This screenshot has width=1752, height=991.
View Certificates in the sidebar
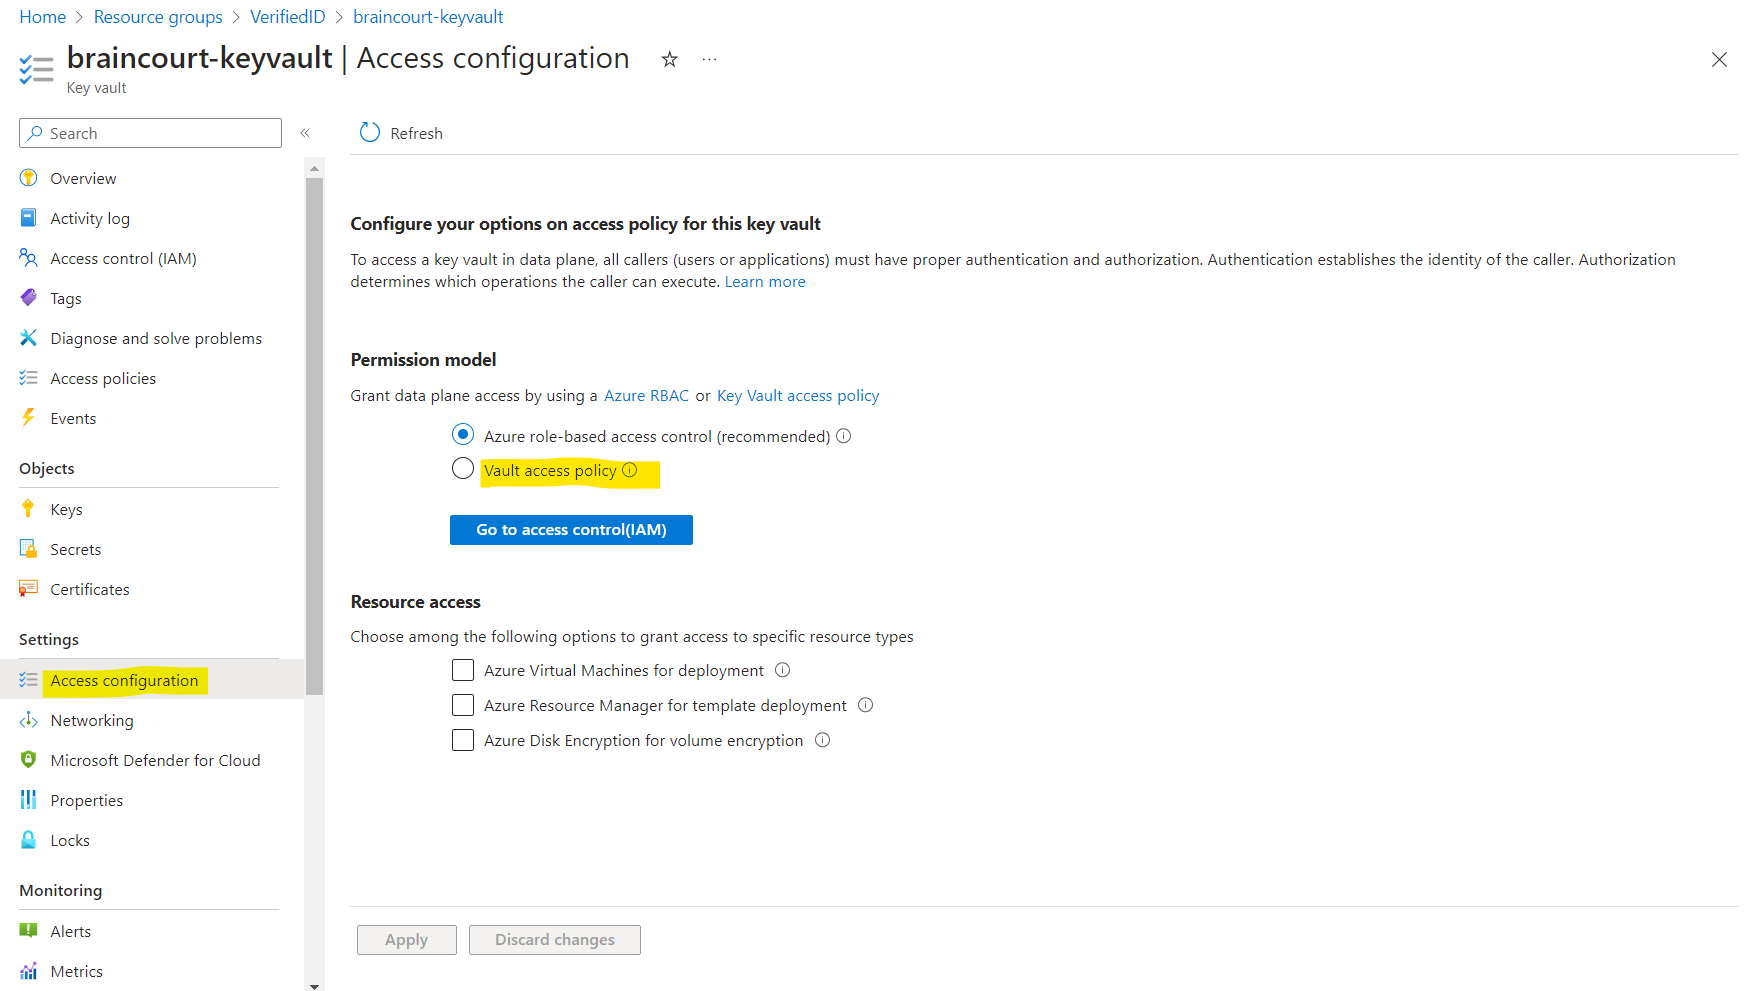pos(89,589)
